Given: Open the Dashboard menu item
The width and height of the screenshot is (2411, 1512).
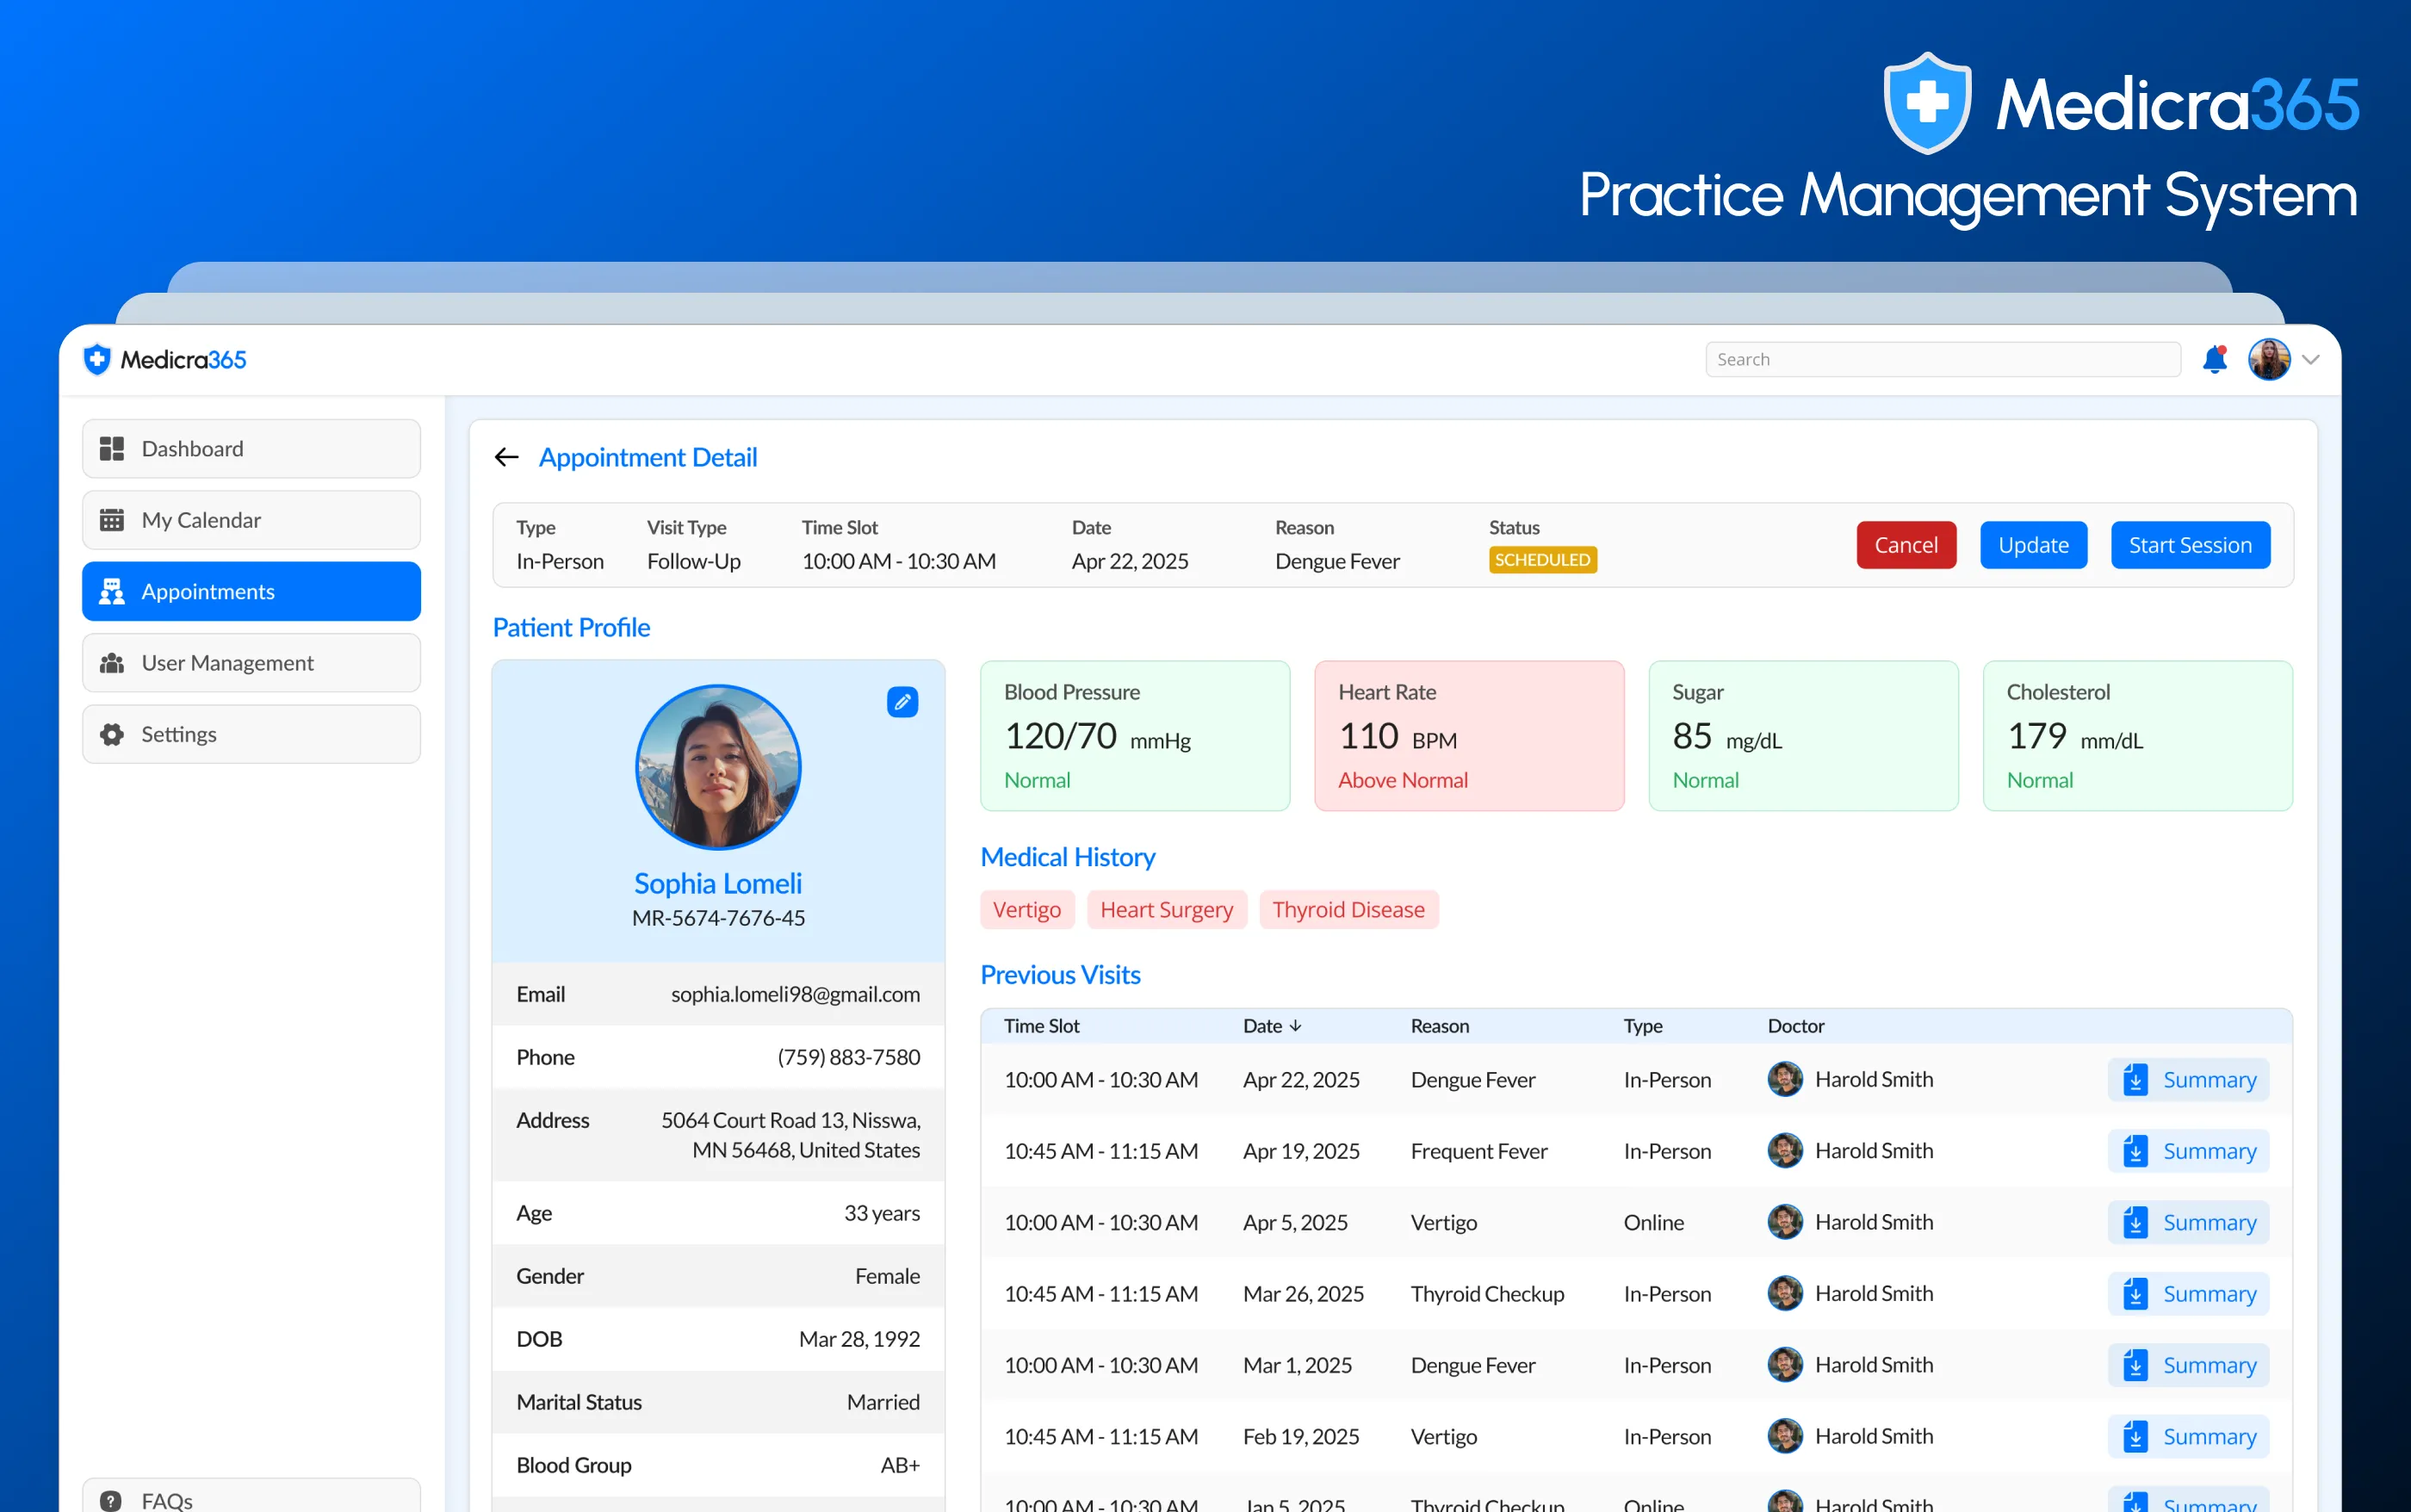Looking at the screenshot, I should 251,448.
